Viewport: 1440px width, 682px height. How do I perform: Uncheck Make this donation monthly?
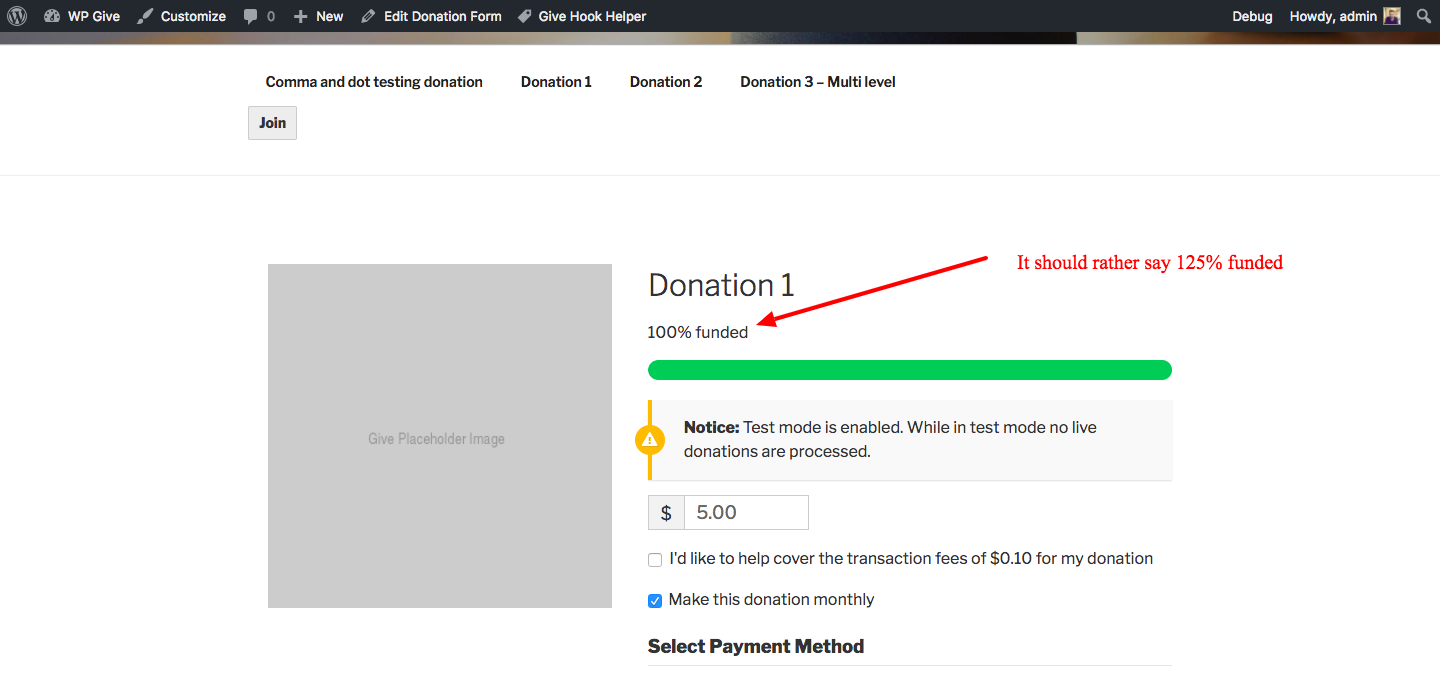tap(655, 601)
